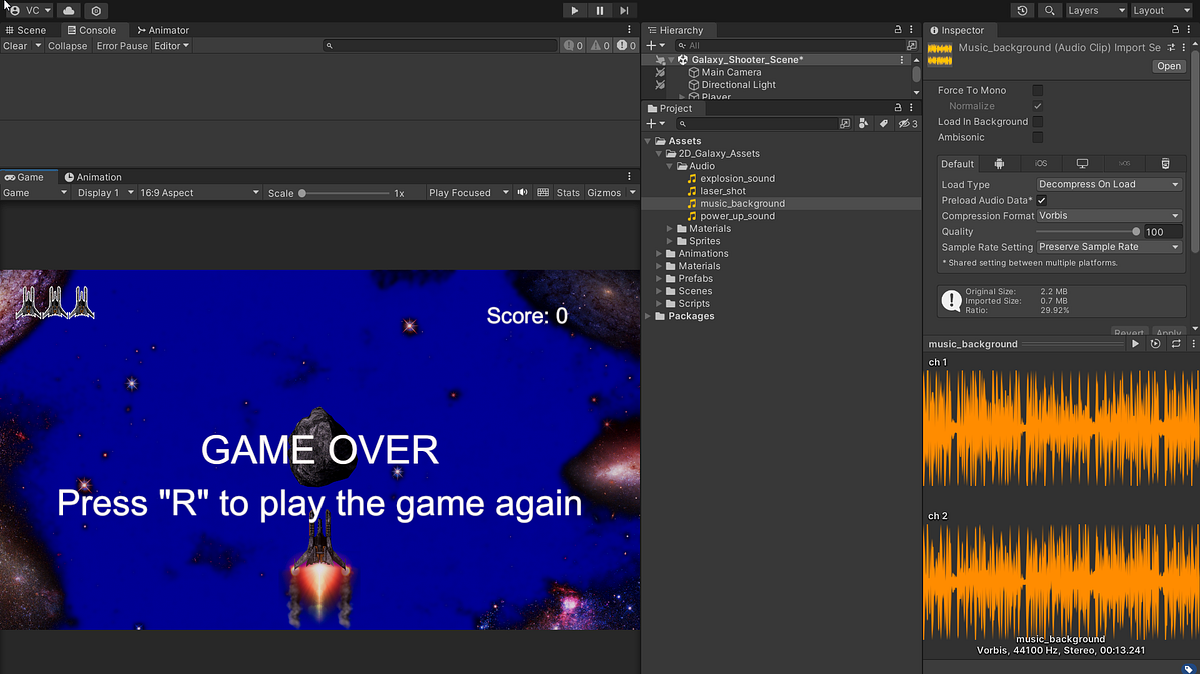
Task: Play the music_background audio preview
Action: click(x=1135, y=343)
